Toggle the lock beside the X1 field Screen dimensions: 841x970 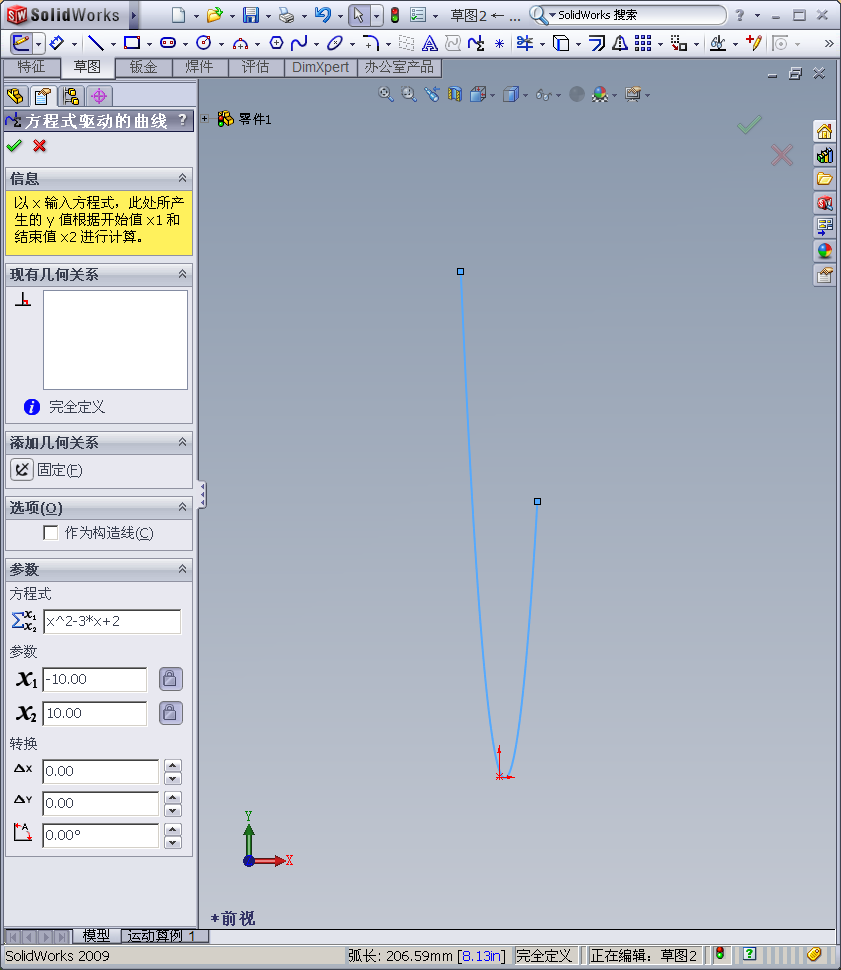tap(170, 679)
